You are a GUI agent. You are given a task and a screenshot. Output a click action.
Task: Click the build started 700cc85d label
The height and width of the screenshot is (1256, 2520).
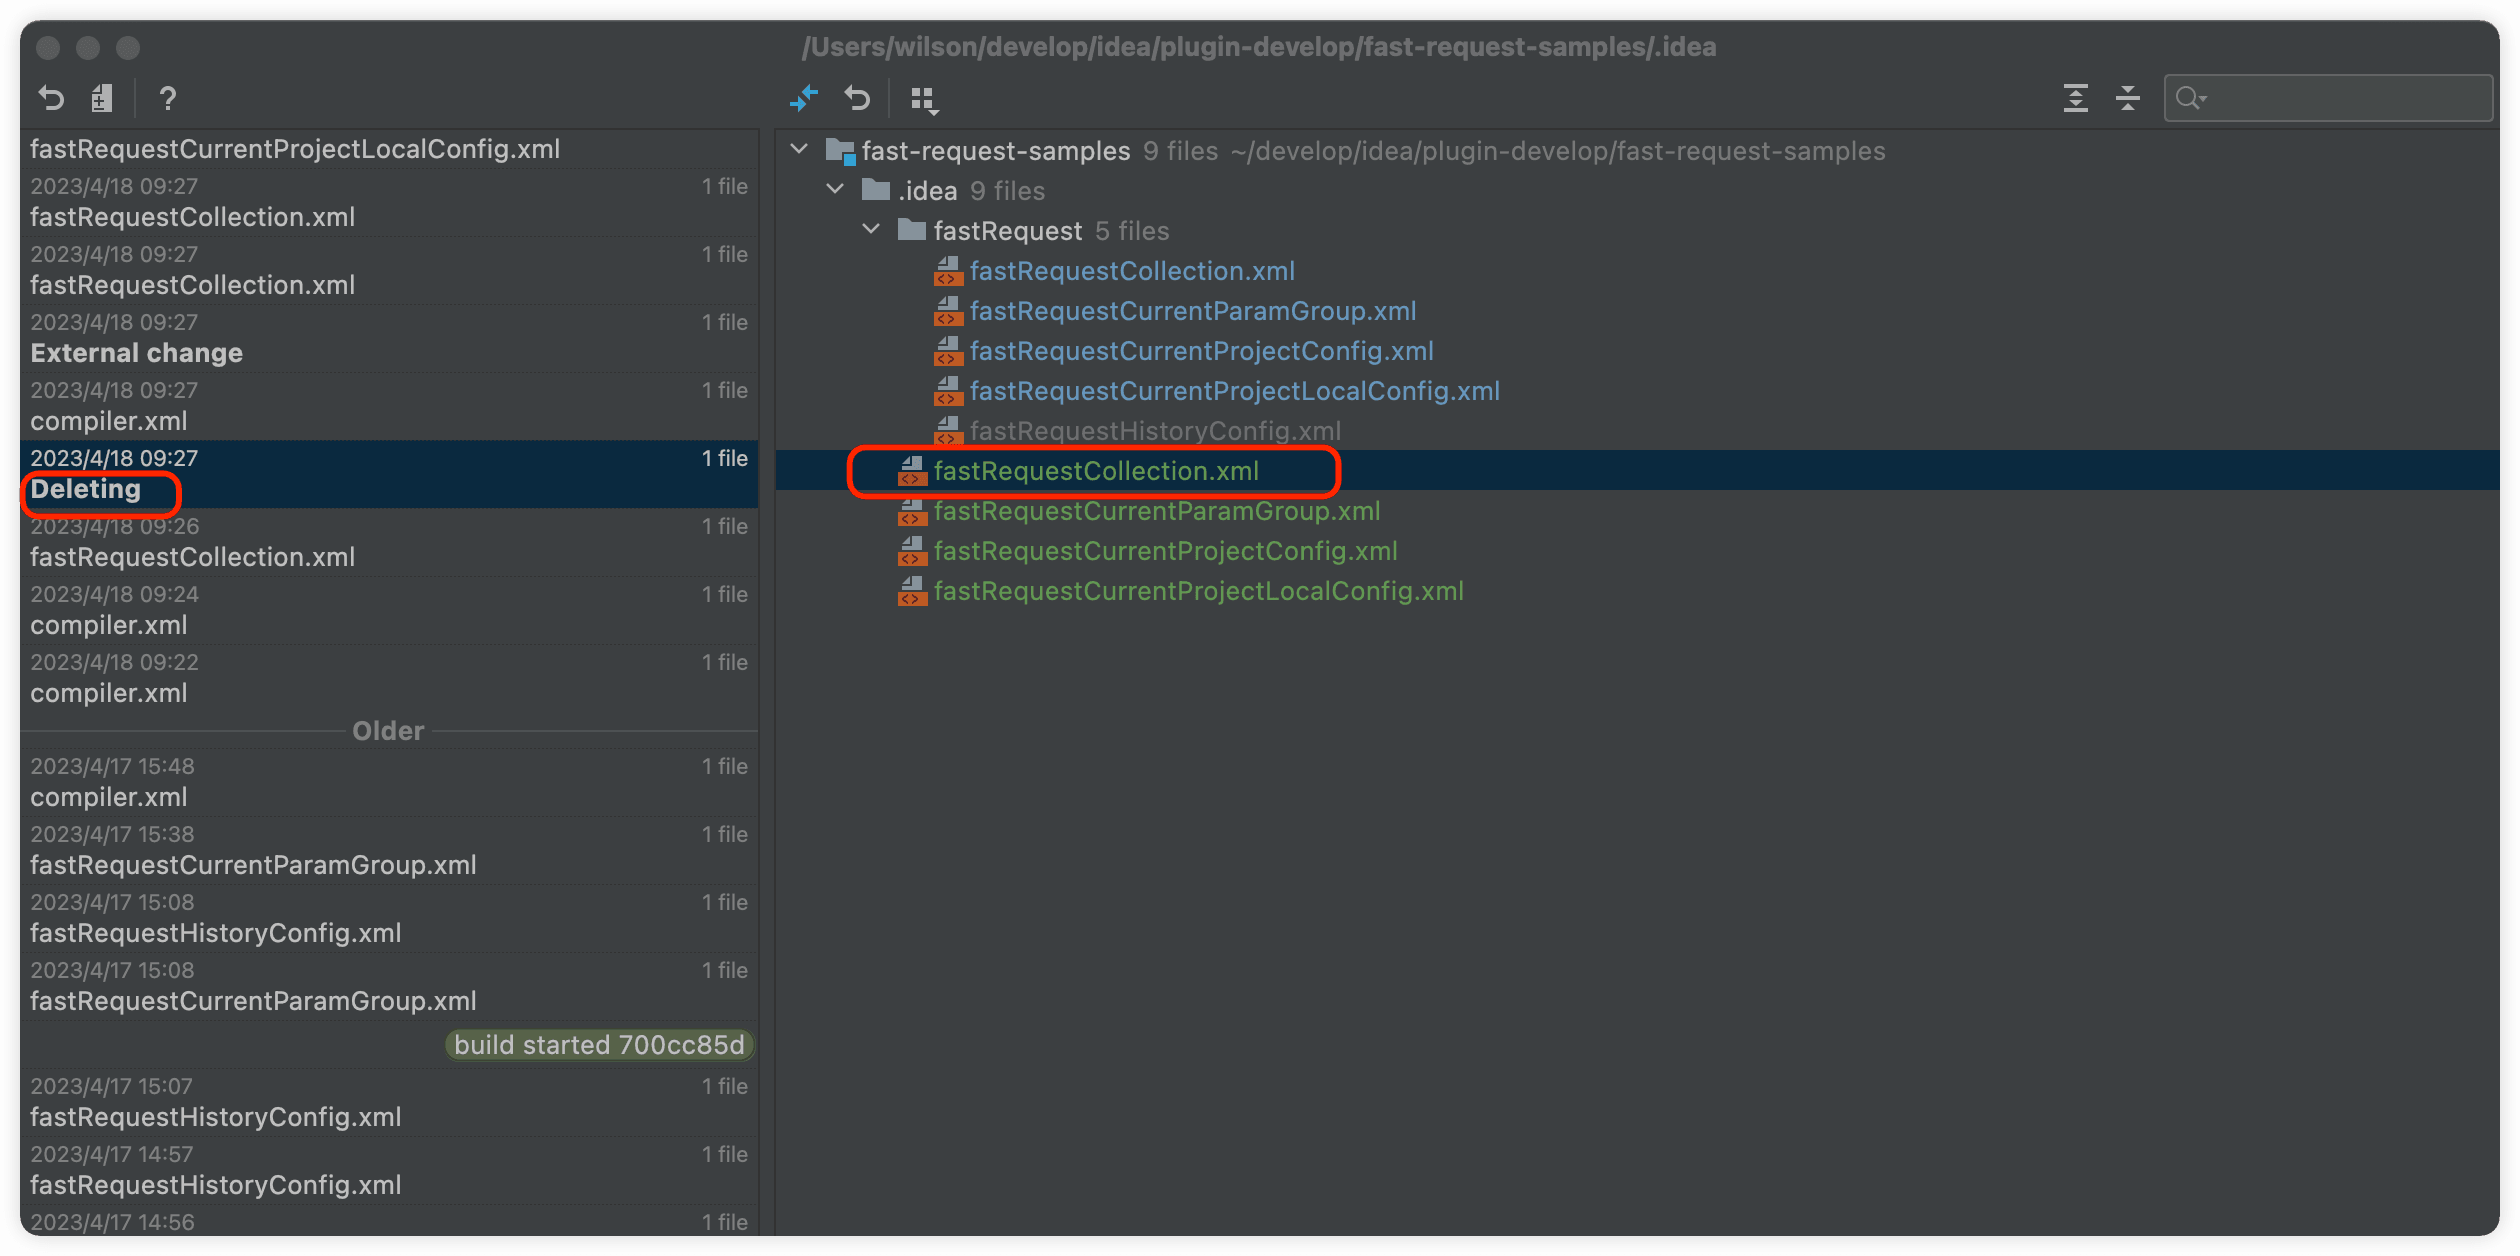598,1045
